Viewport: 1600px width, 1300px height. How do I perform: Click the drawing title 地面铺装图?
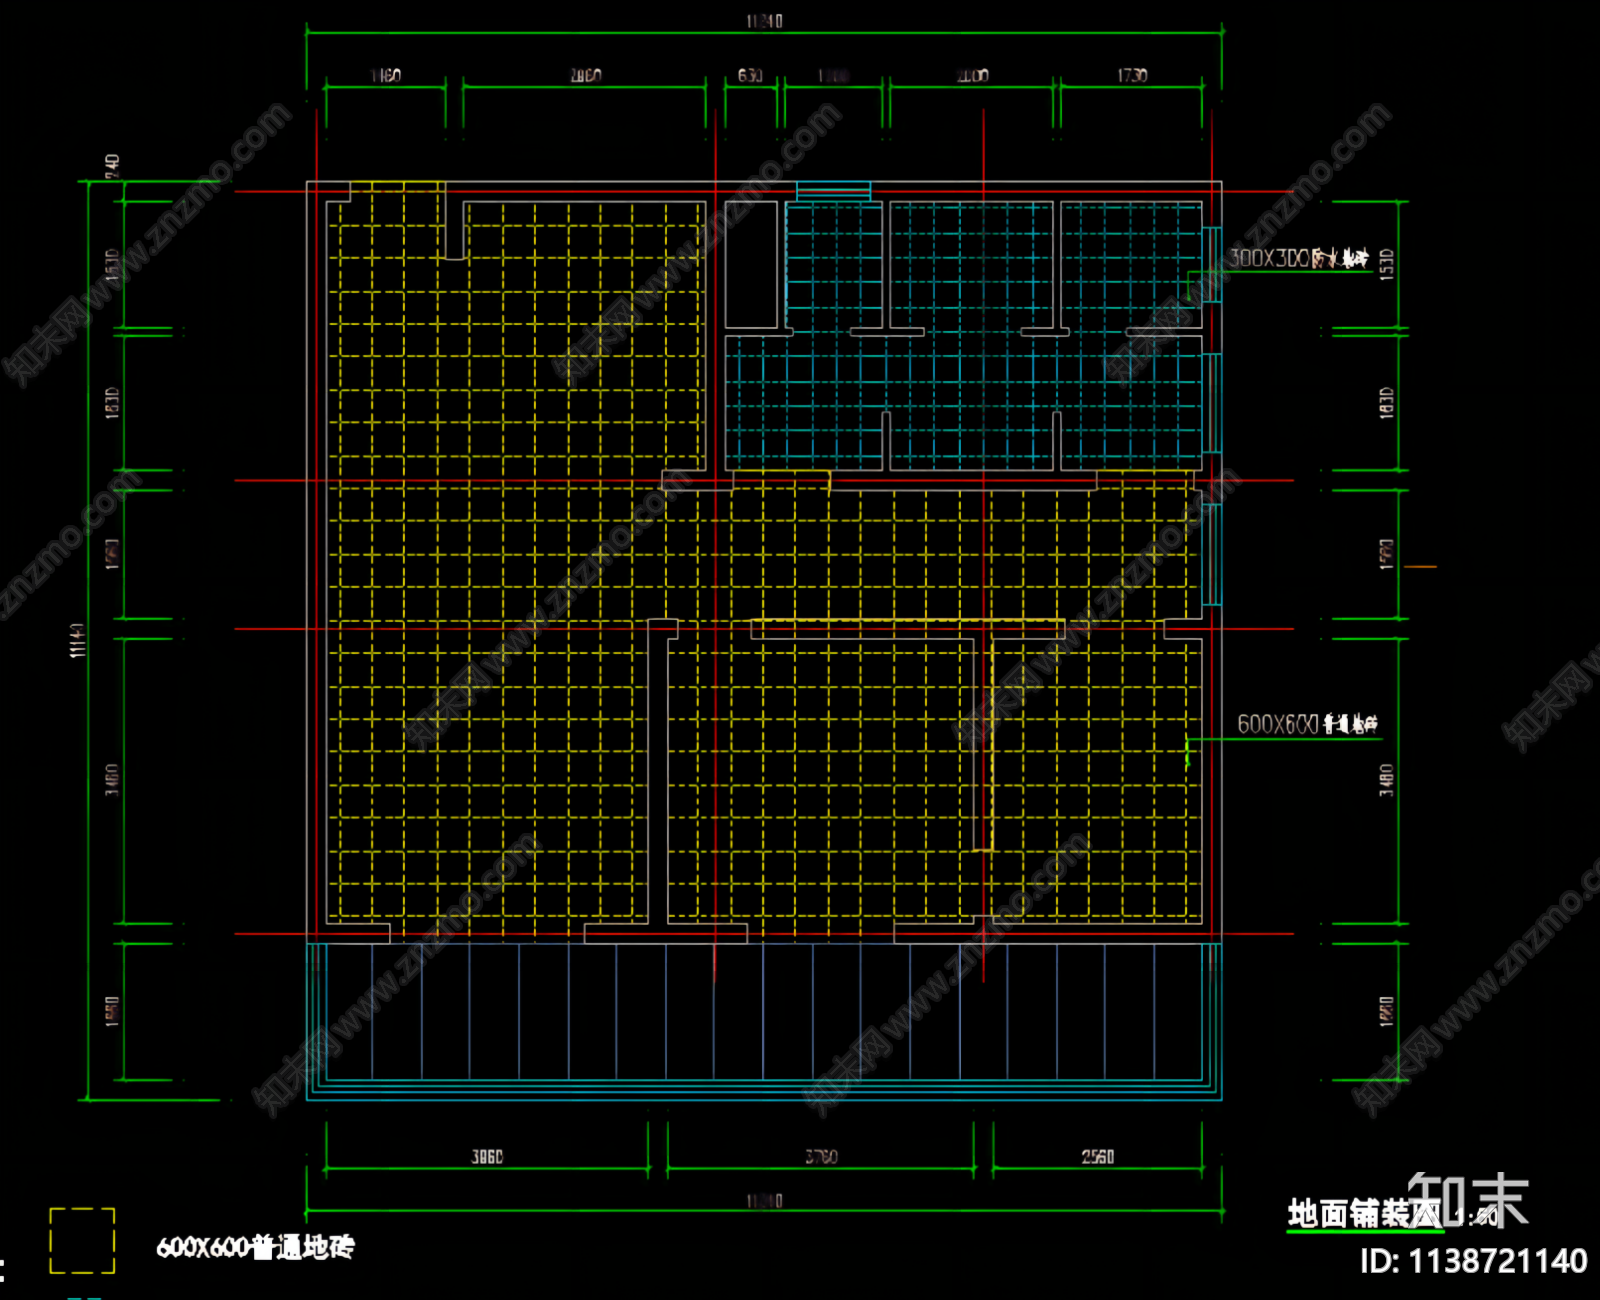coord(1364,1214)
